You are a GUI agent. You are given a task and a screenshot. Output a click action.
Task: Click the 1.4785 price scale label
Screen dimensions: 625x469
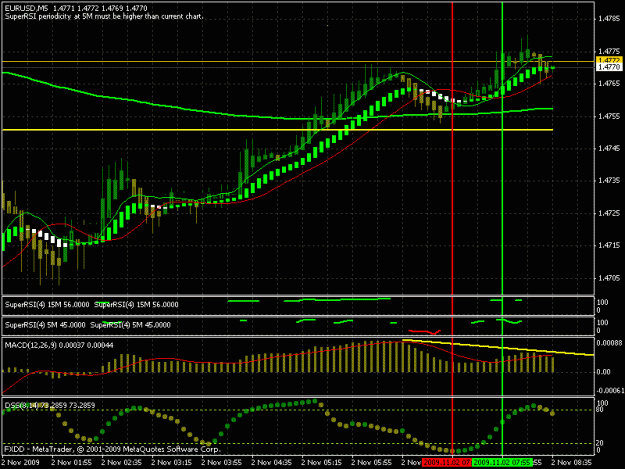609,18
